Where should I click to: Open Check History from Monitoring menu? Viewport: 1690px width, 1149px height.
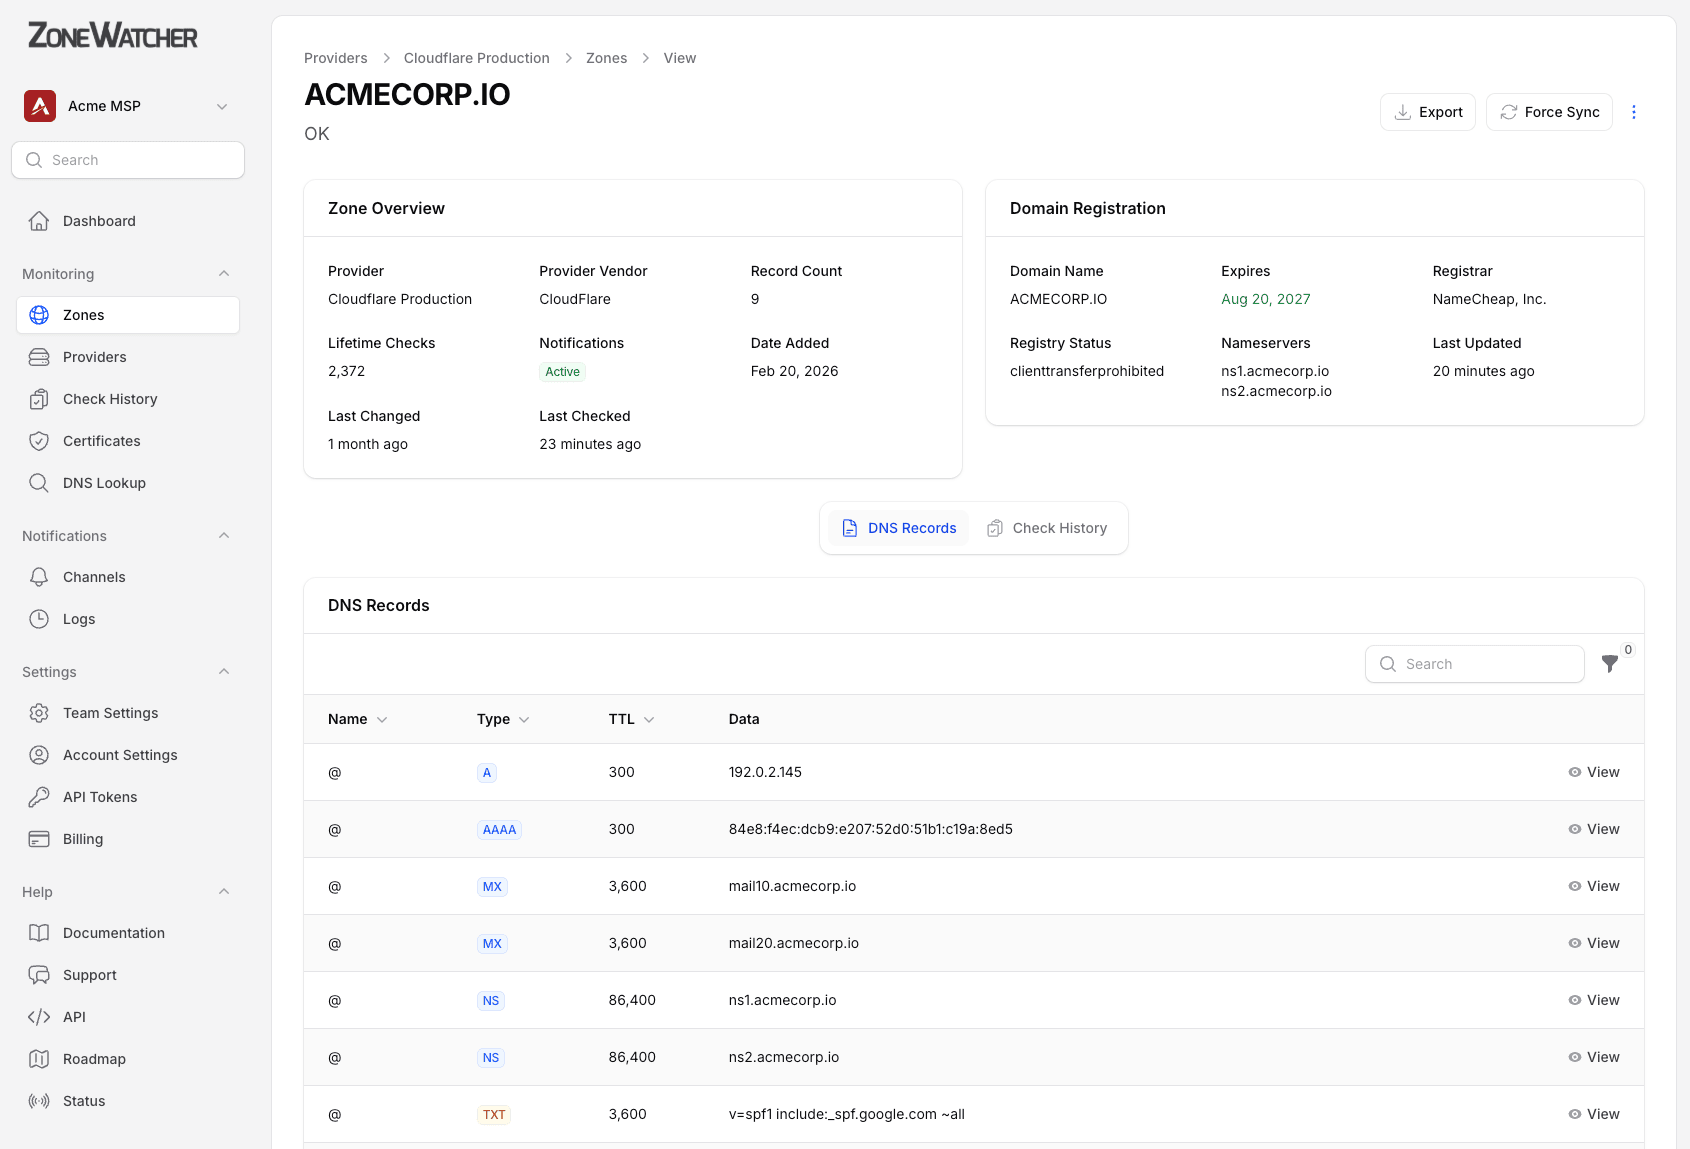coord(110,398)
